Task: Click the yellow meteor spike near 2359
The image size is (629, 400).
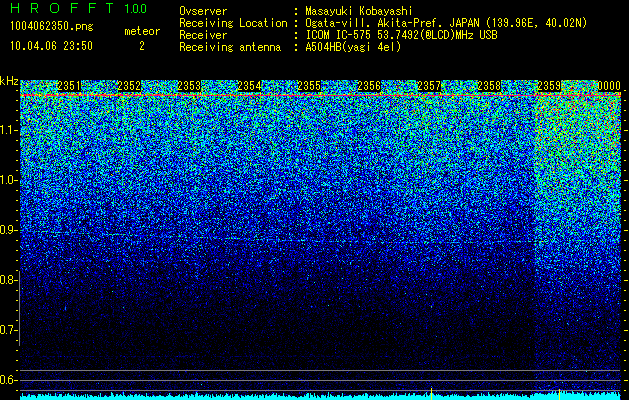Action: coord(560,394)
